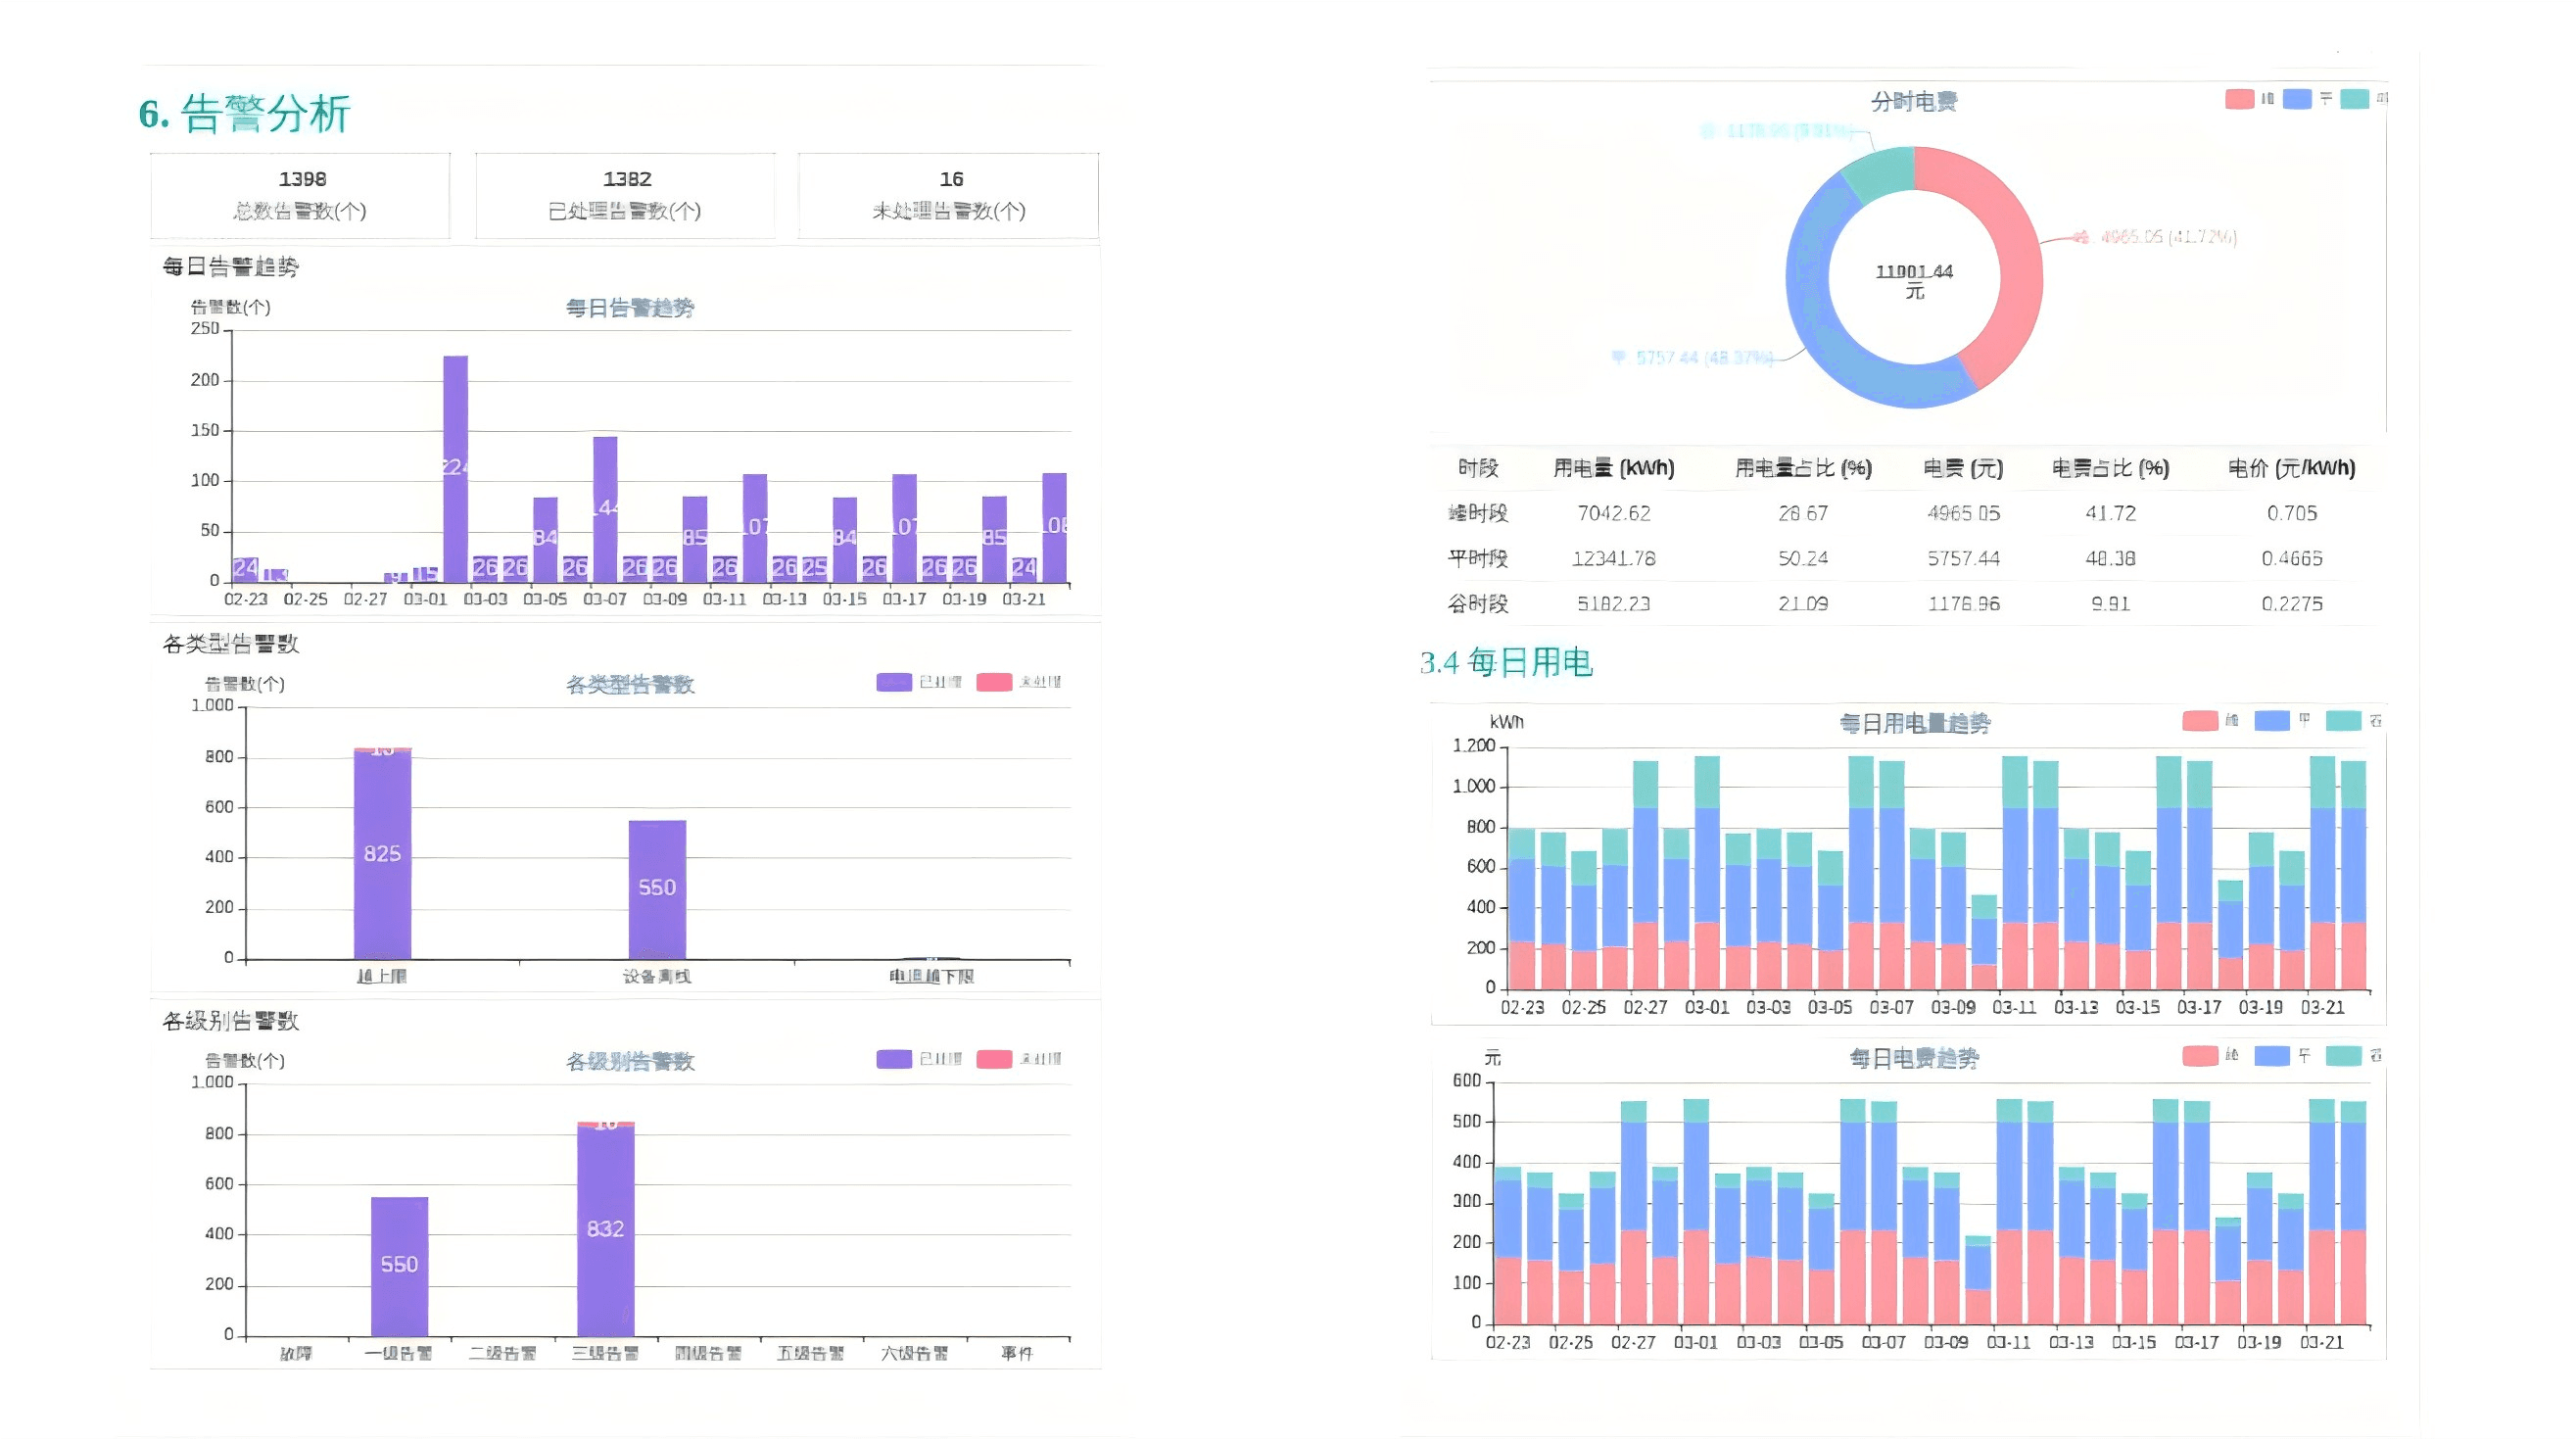
Task: Click blue legend swatch in 每日电费趋势 chart
Action: [x=2272, y=1056]
